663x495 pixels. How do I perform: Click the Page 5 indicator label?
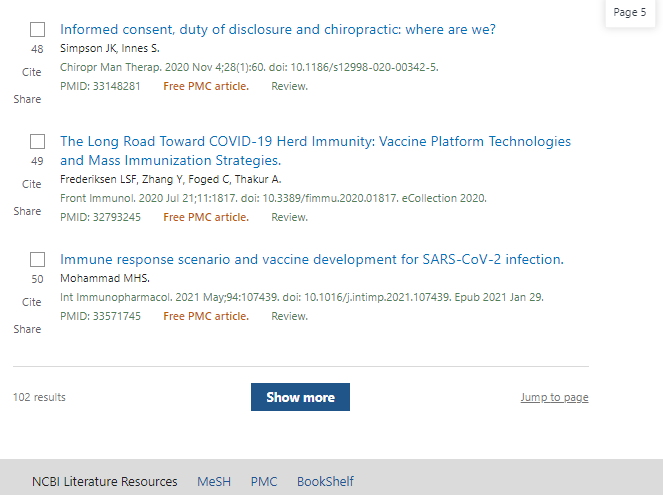point(630,12)
